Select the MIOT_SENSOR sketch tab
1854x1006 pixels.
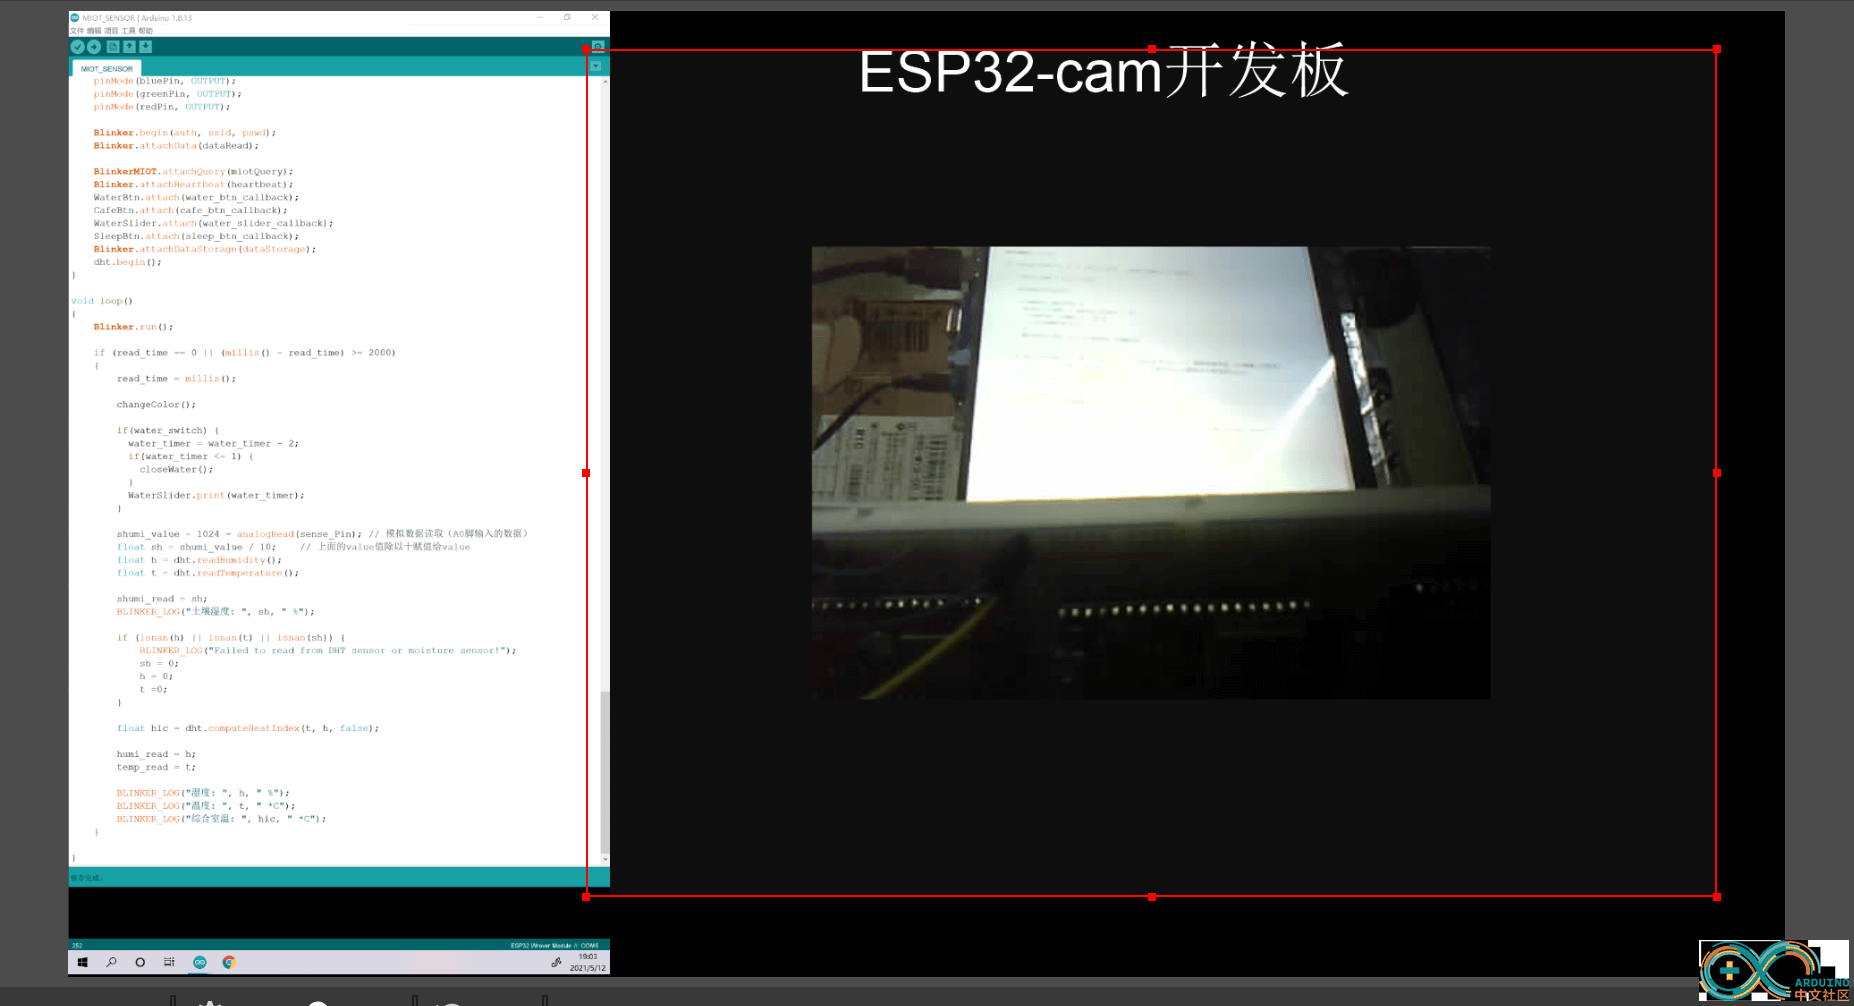(x=107, y=69)
